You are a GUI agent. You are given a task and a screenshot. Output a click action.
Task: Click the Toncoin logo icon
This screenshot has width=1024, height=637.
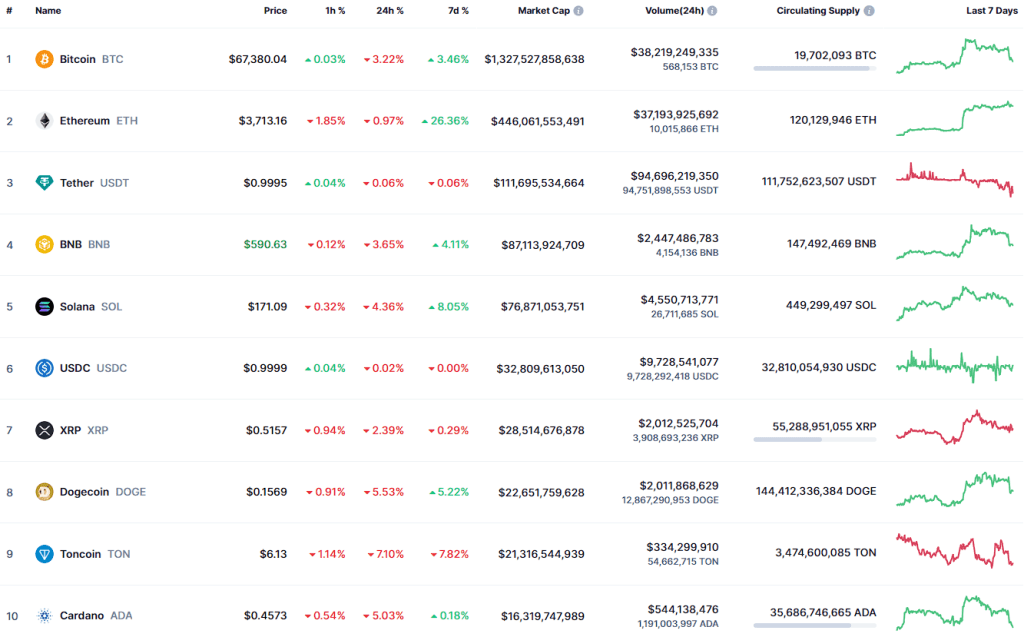point(44,554)
